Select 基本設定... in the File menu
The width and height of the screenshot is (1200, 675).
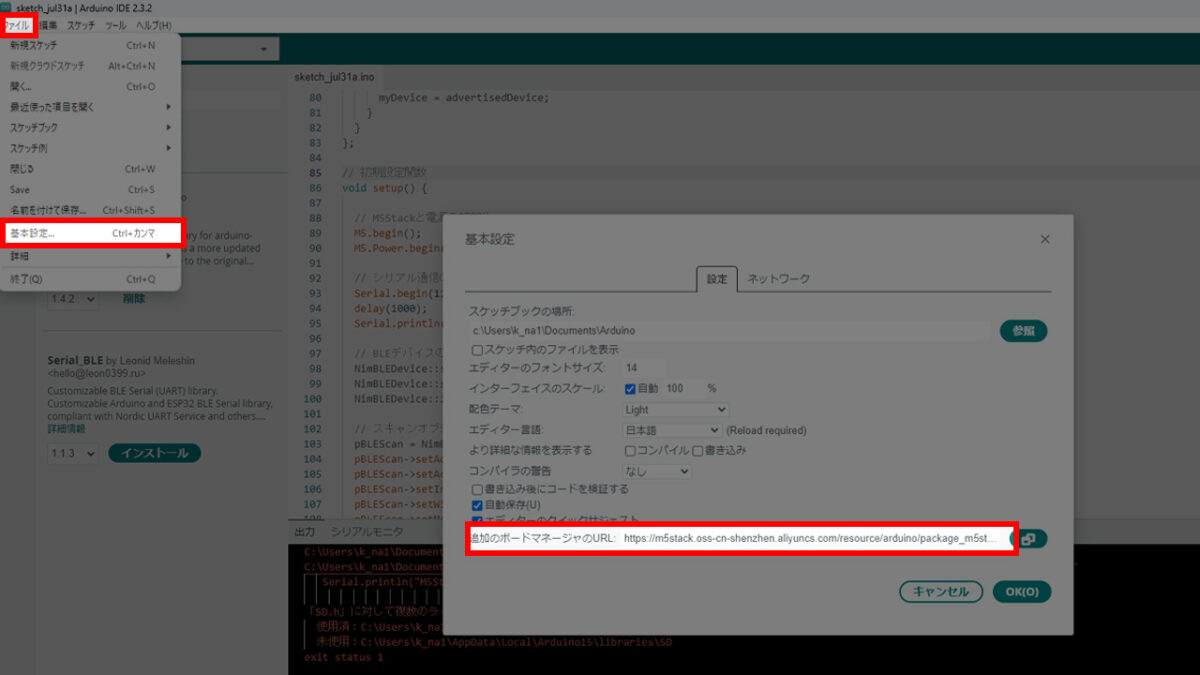point(90,233)
